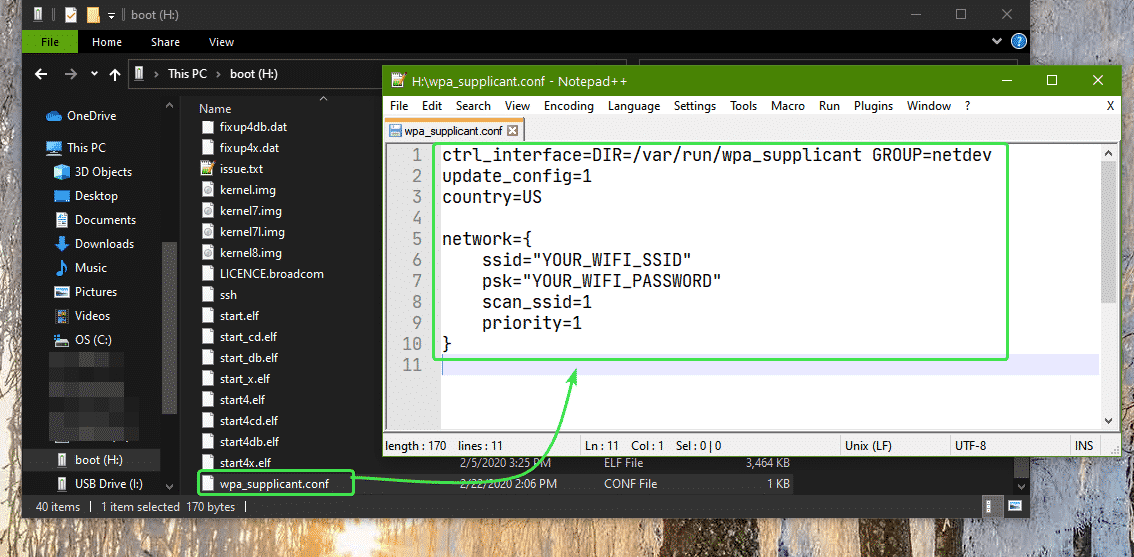Open the Encoding menu in Notepad++
Screen dimensions: 1134x557
(x=568, y=106)
